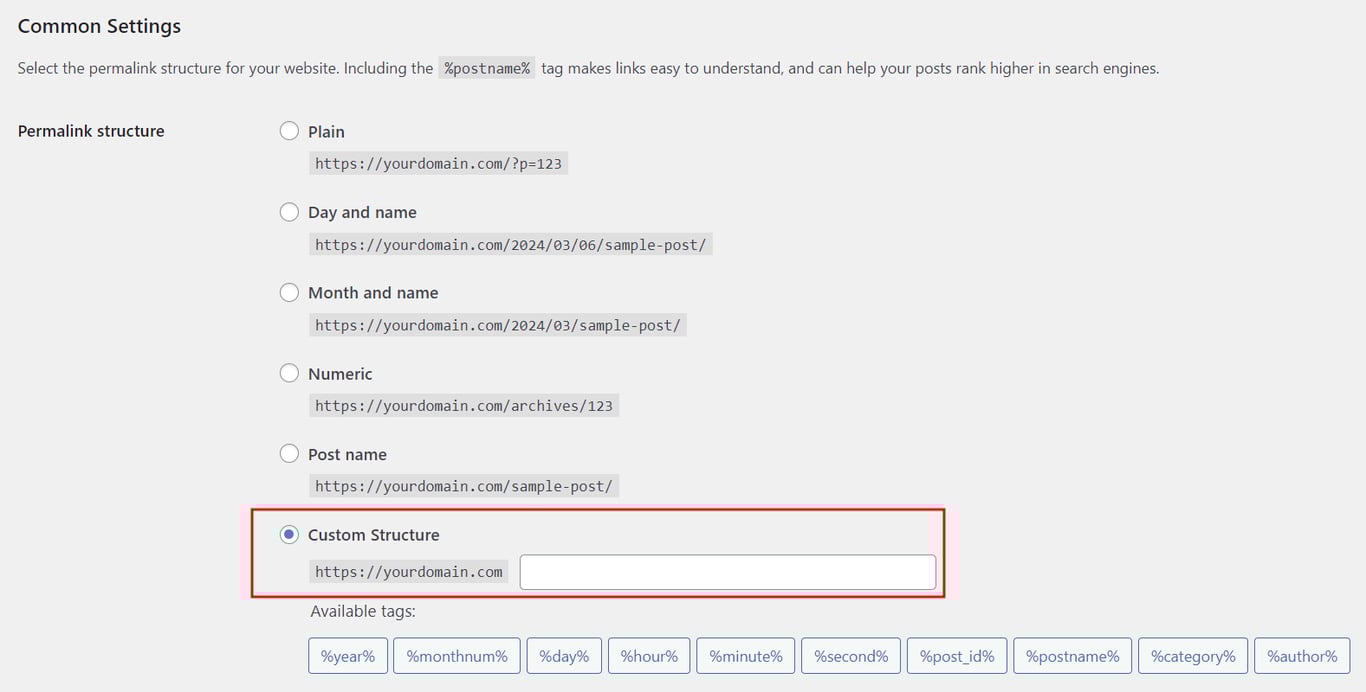Insert the %postname% tag
The height and width of the screenshot is (692, 1366).
(x=1071, y=656)
